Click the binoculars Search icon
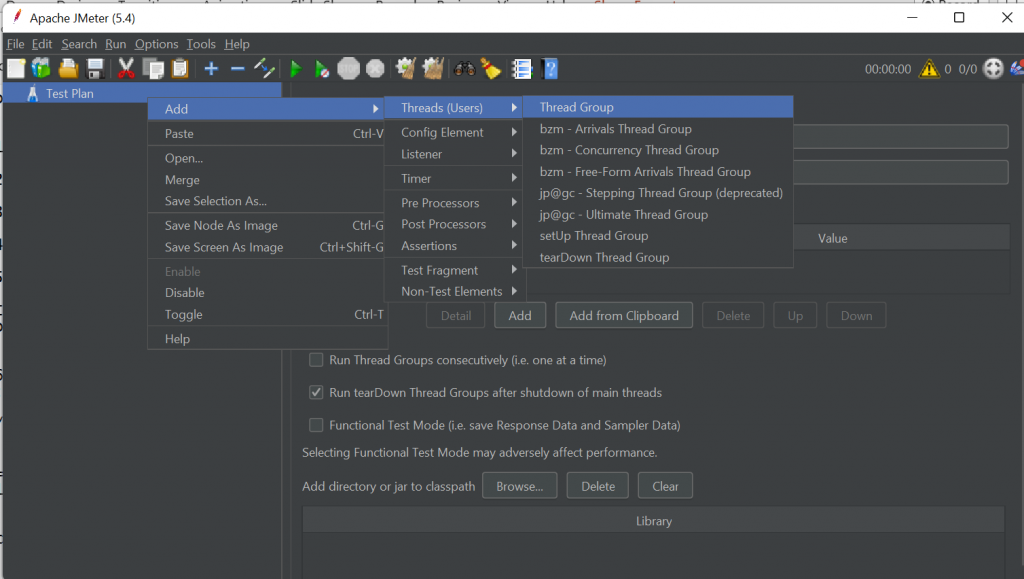This screenshot has height=579, width=1024. 464,69
